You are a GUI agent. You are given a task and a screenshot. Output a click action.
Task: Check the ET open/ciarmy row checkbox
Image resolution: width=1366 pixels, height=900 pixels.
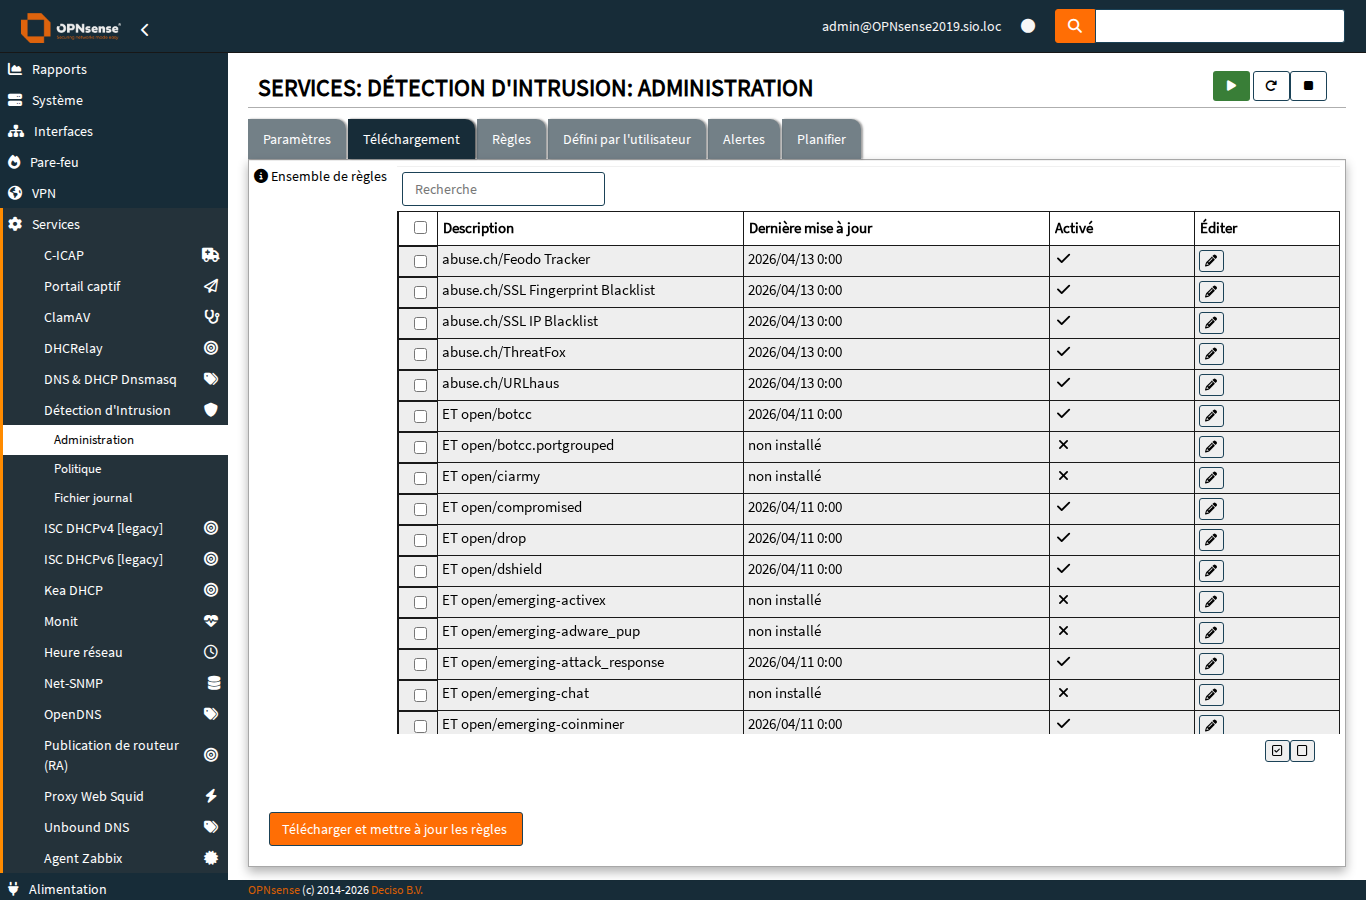pyautogui.click(x=420, y=478)
